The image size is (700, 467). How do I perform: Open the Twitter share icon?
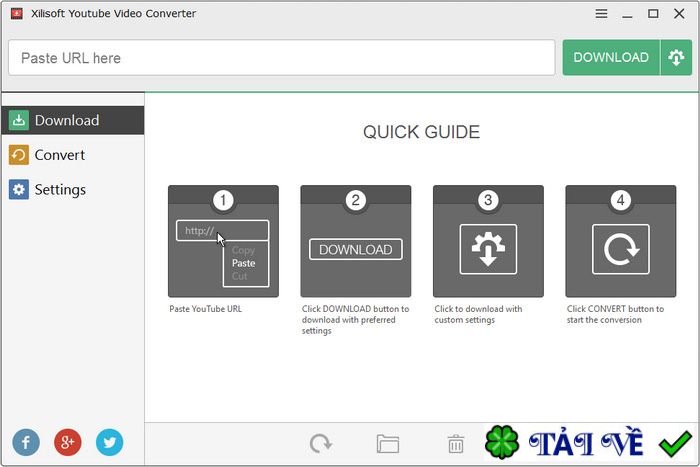[109, 442]
